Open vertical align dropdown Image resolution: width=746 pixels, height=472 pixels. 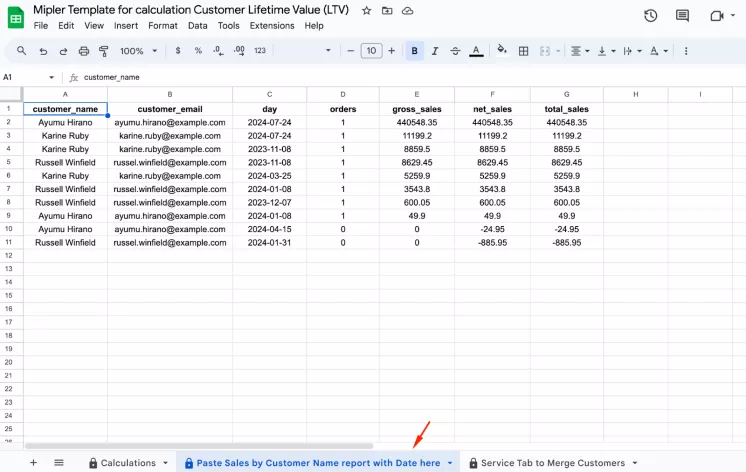point(606,51)
